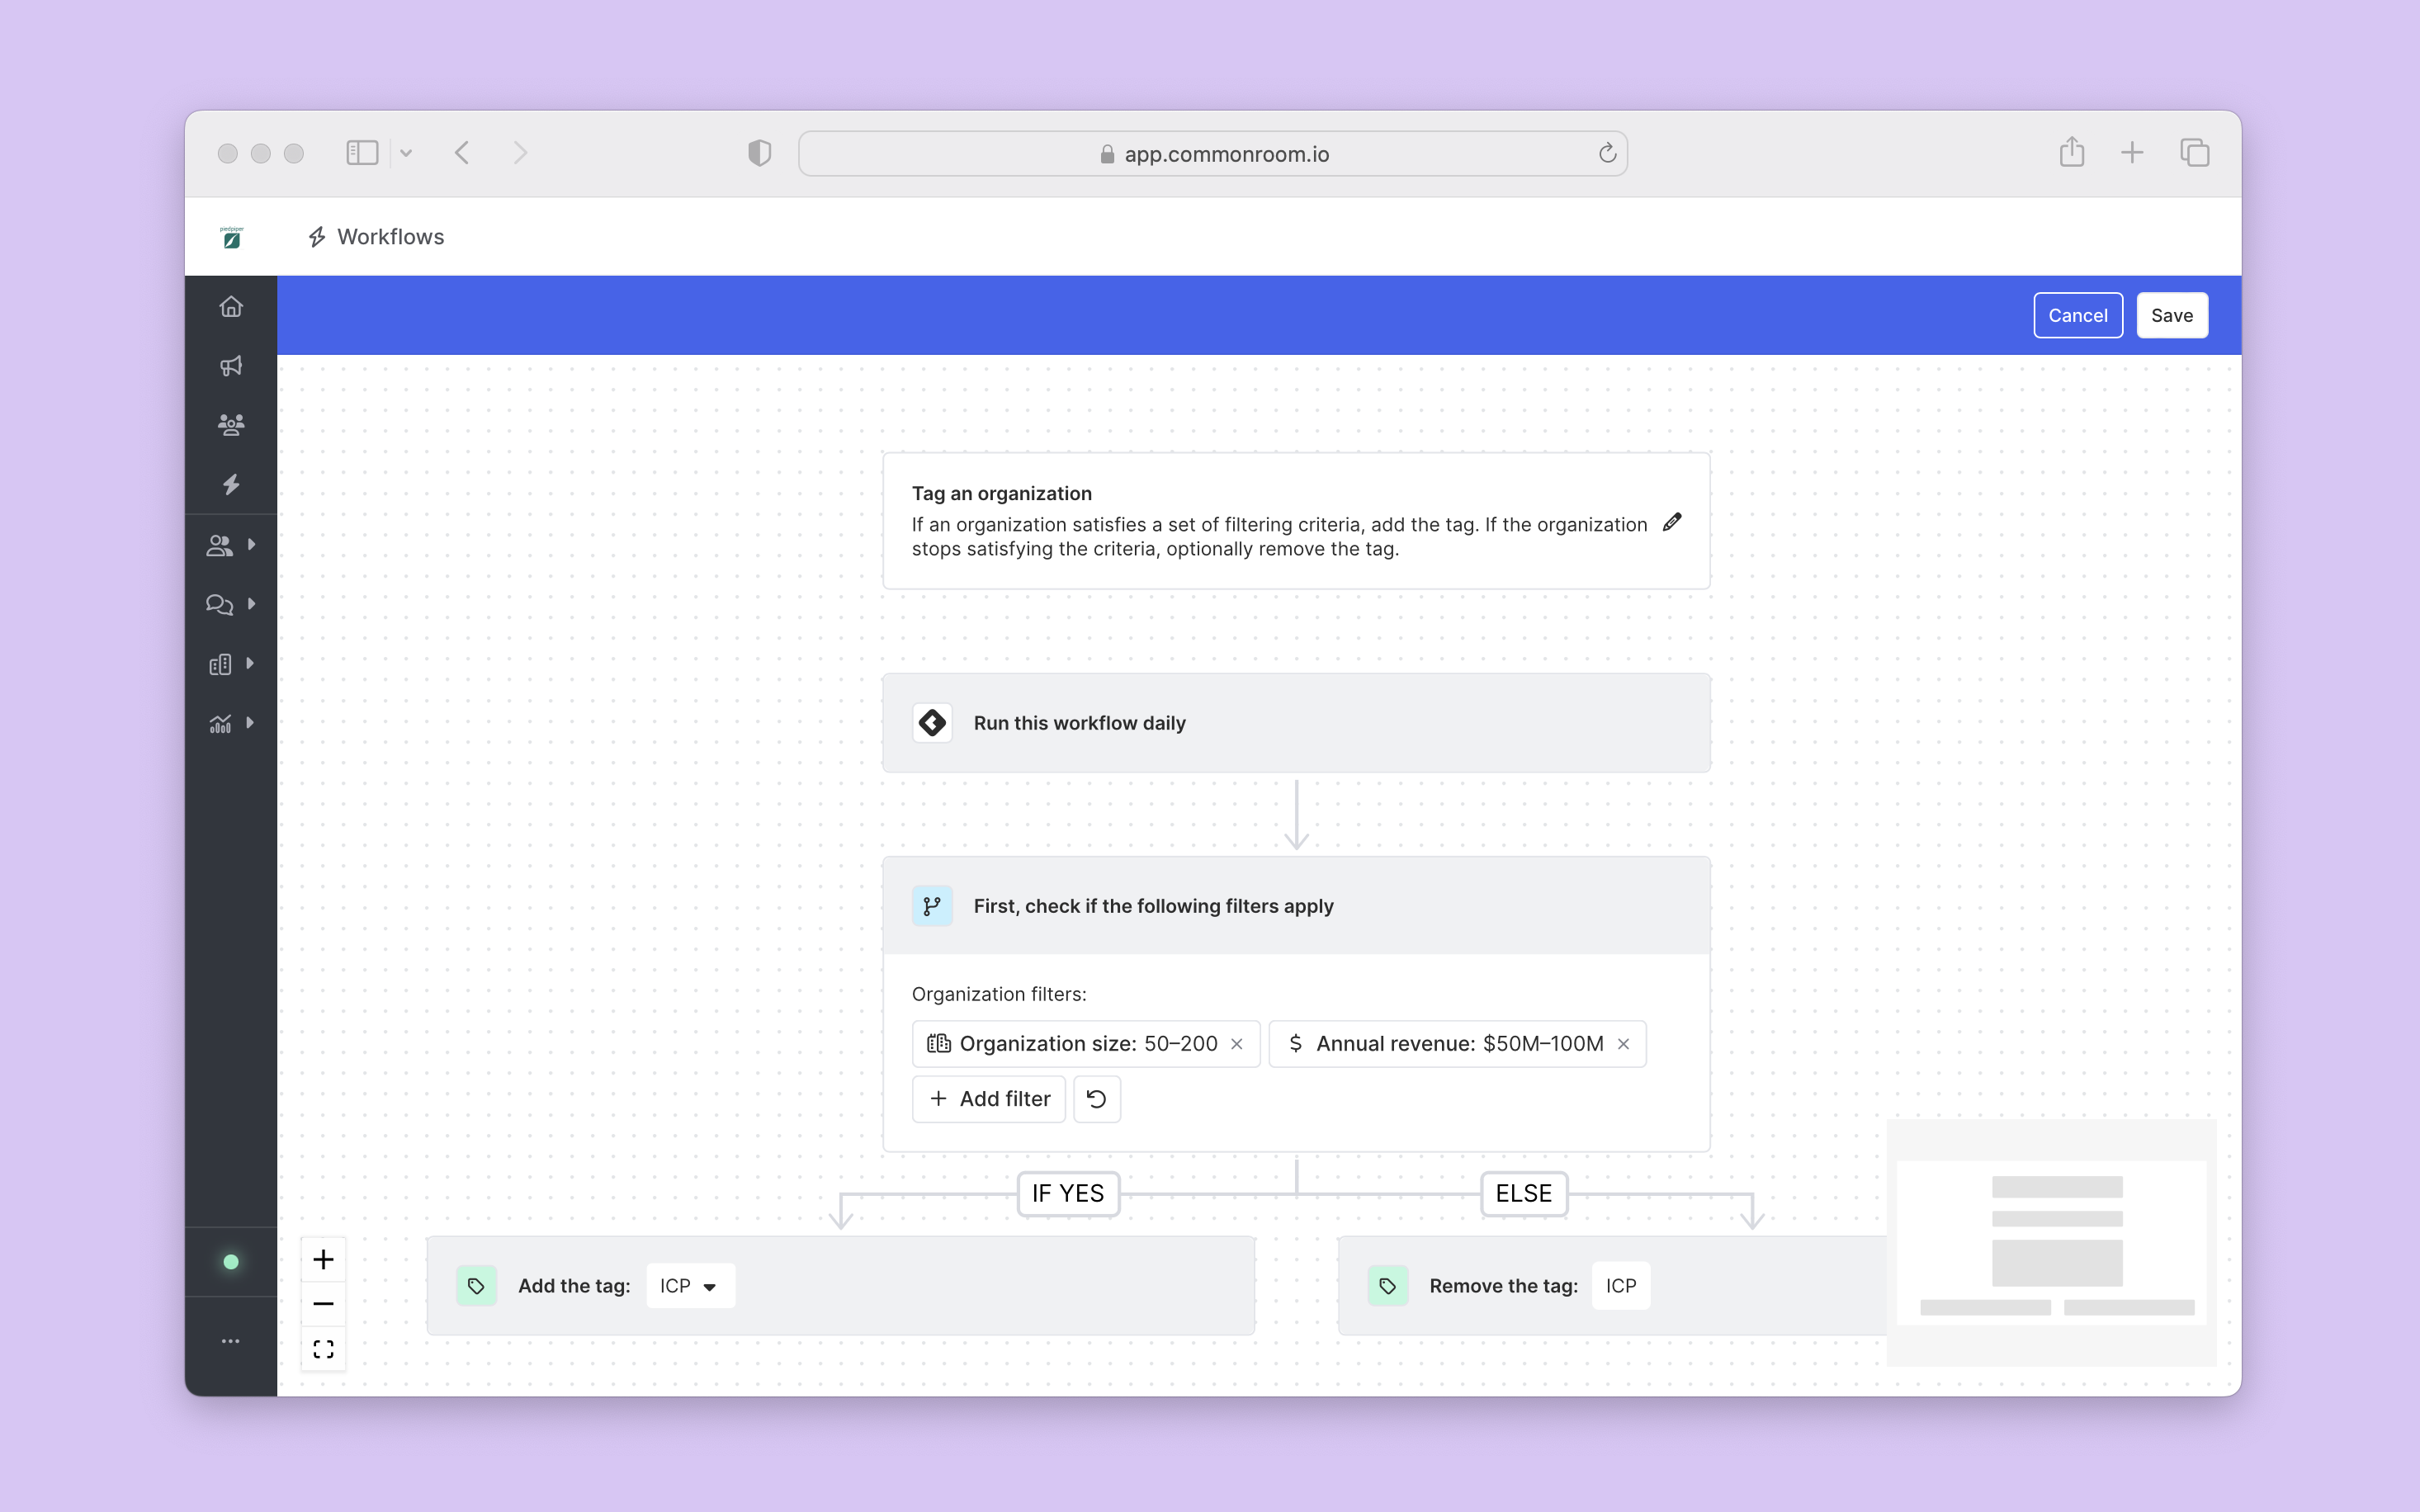The height and width of the screenshot is (1512, 2420).
Task: Click the Save button
Action: pos(2171,316)
